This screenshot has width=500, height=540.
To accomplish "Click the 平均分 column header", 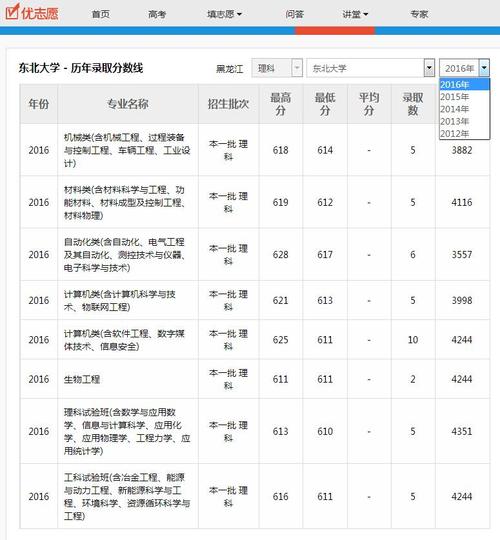I will pyautogui.click(x=369, y=104).
